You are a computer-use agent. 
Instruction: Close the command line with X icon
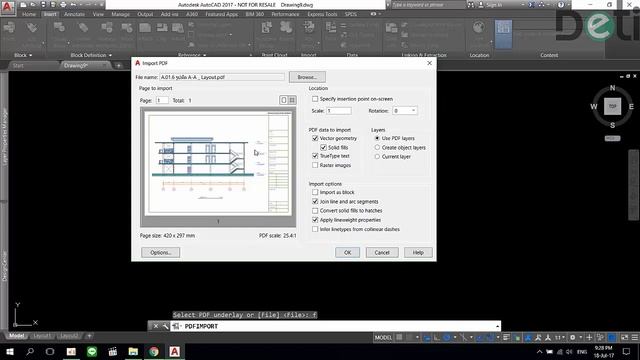(156, 326)
